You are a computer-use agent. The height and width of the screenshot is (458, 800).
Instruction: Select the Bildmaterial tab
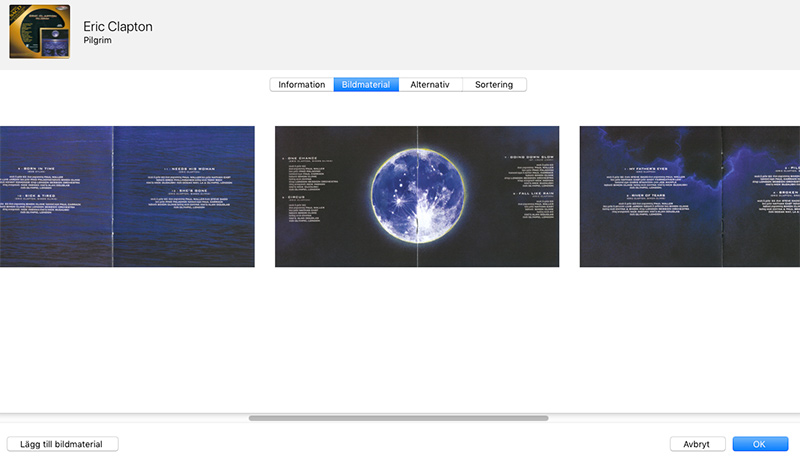click(366, 85)
